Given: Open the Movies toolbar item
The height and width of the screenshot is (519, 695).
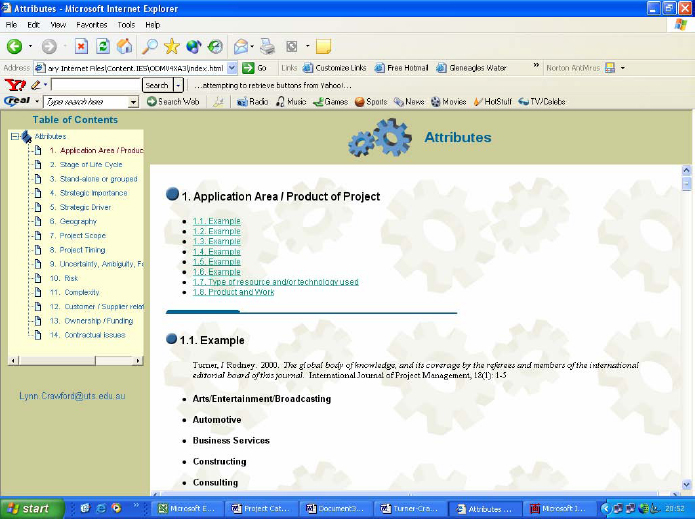Looking at the screenshot, I should point(449,101).
